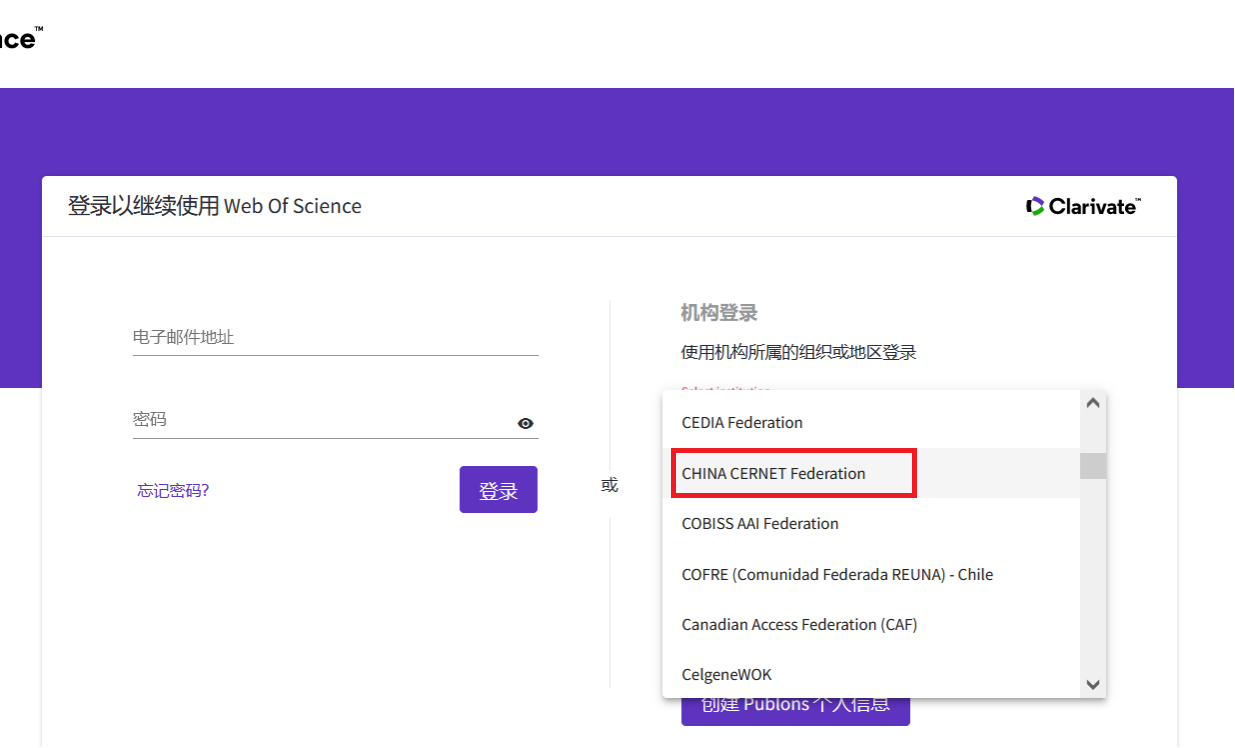This screenshot has width=1235, height=748.
Task: Select COBISS AAI Federation option
Action: tap(871, 523)
